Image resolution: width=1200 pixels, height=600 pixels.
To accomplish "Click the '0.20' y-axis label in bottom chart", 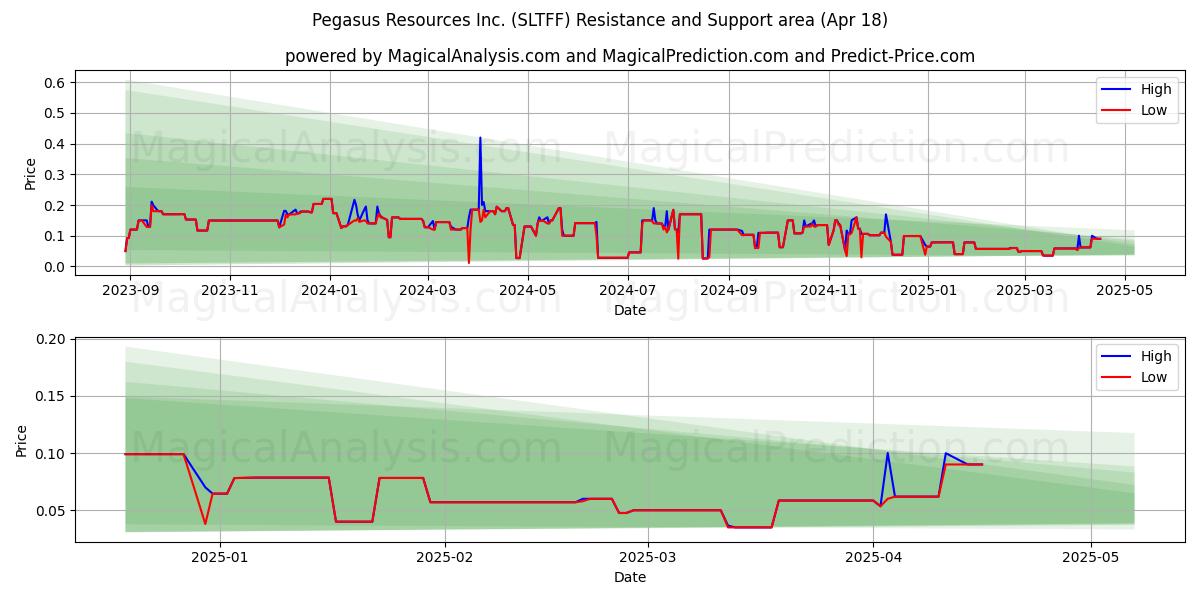I will click(50, 339).
